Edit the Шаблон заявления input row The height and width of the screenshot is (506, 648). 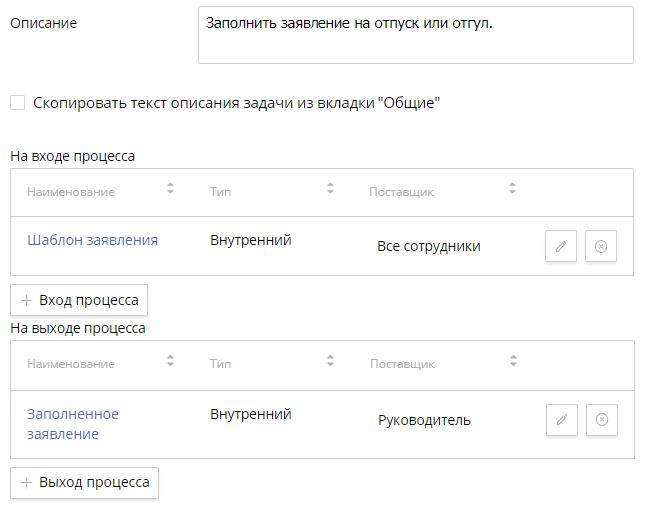[x=561, y=246]
